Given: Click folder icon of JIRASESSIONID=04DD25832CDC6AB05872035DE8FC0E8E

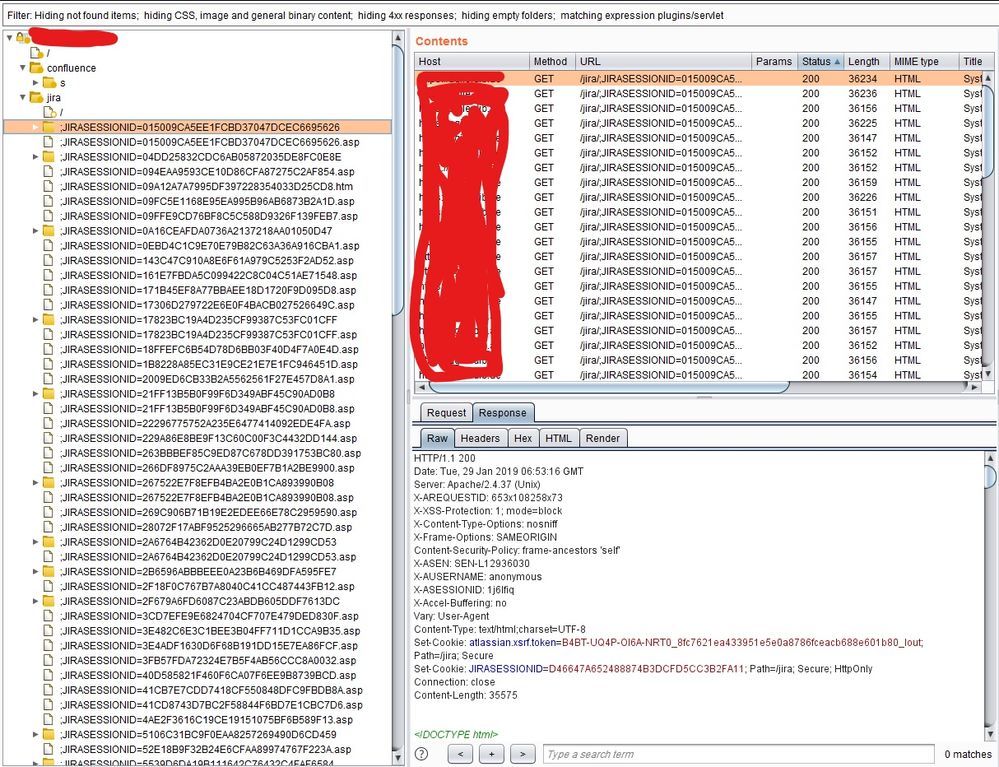Looking at the screenshot, I should [48, 156].
